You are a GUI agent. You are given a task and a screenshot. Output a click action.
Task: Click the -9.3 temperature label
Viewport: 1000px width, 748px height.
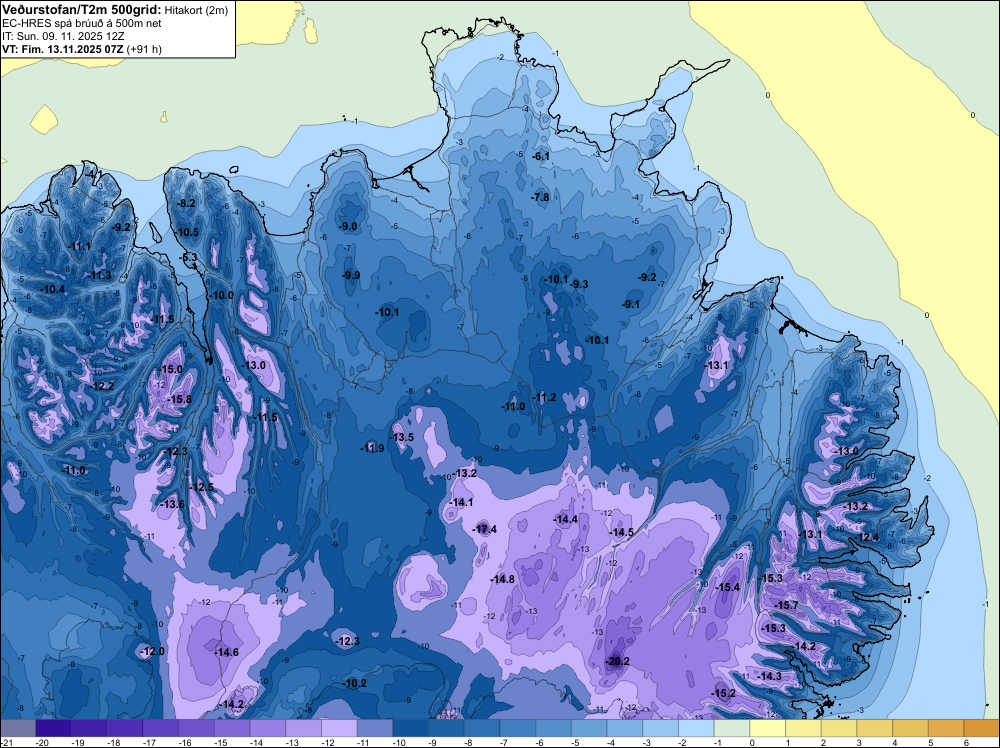[578, 284]
